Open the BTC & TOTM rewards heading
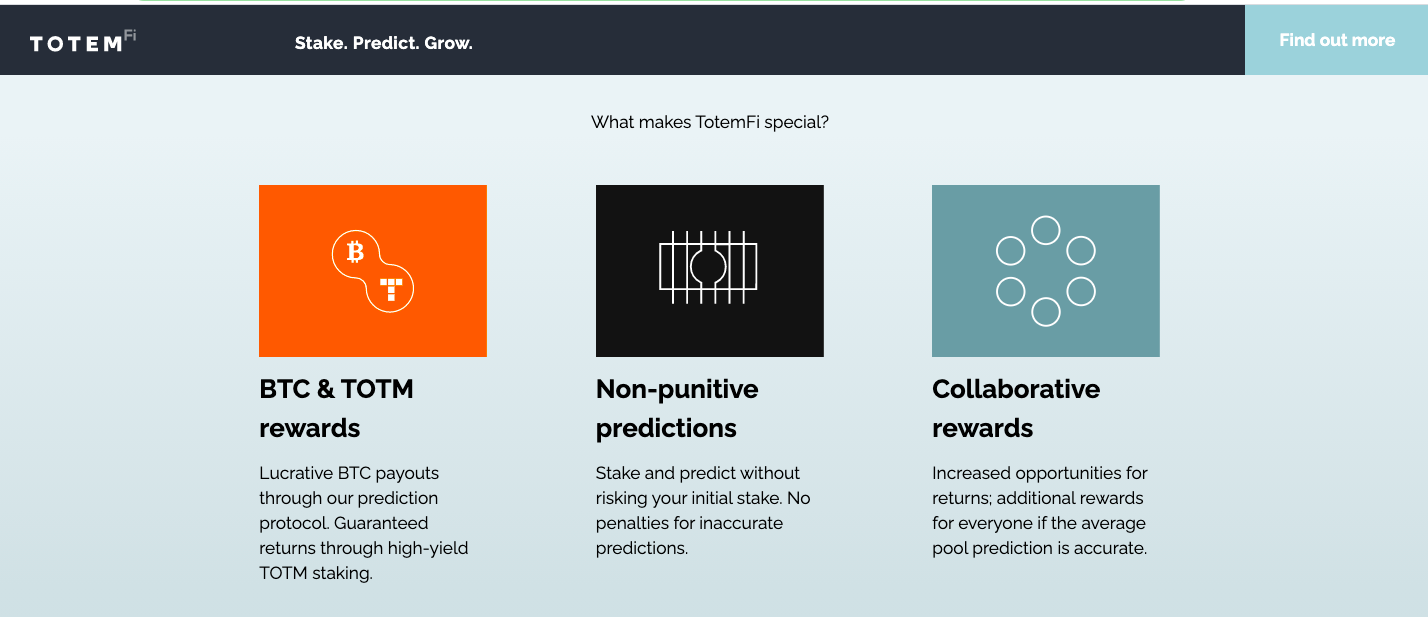 tap(336, 408)
